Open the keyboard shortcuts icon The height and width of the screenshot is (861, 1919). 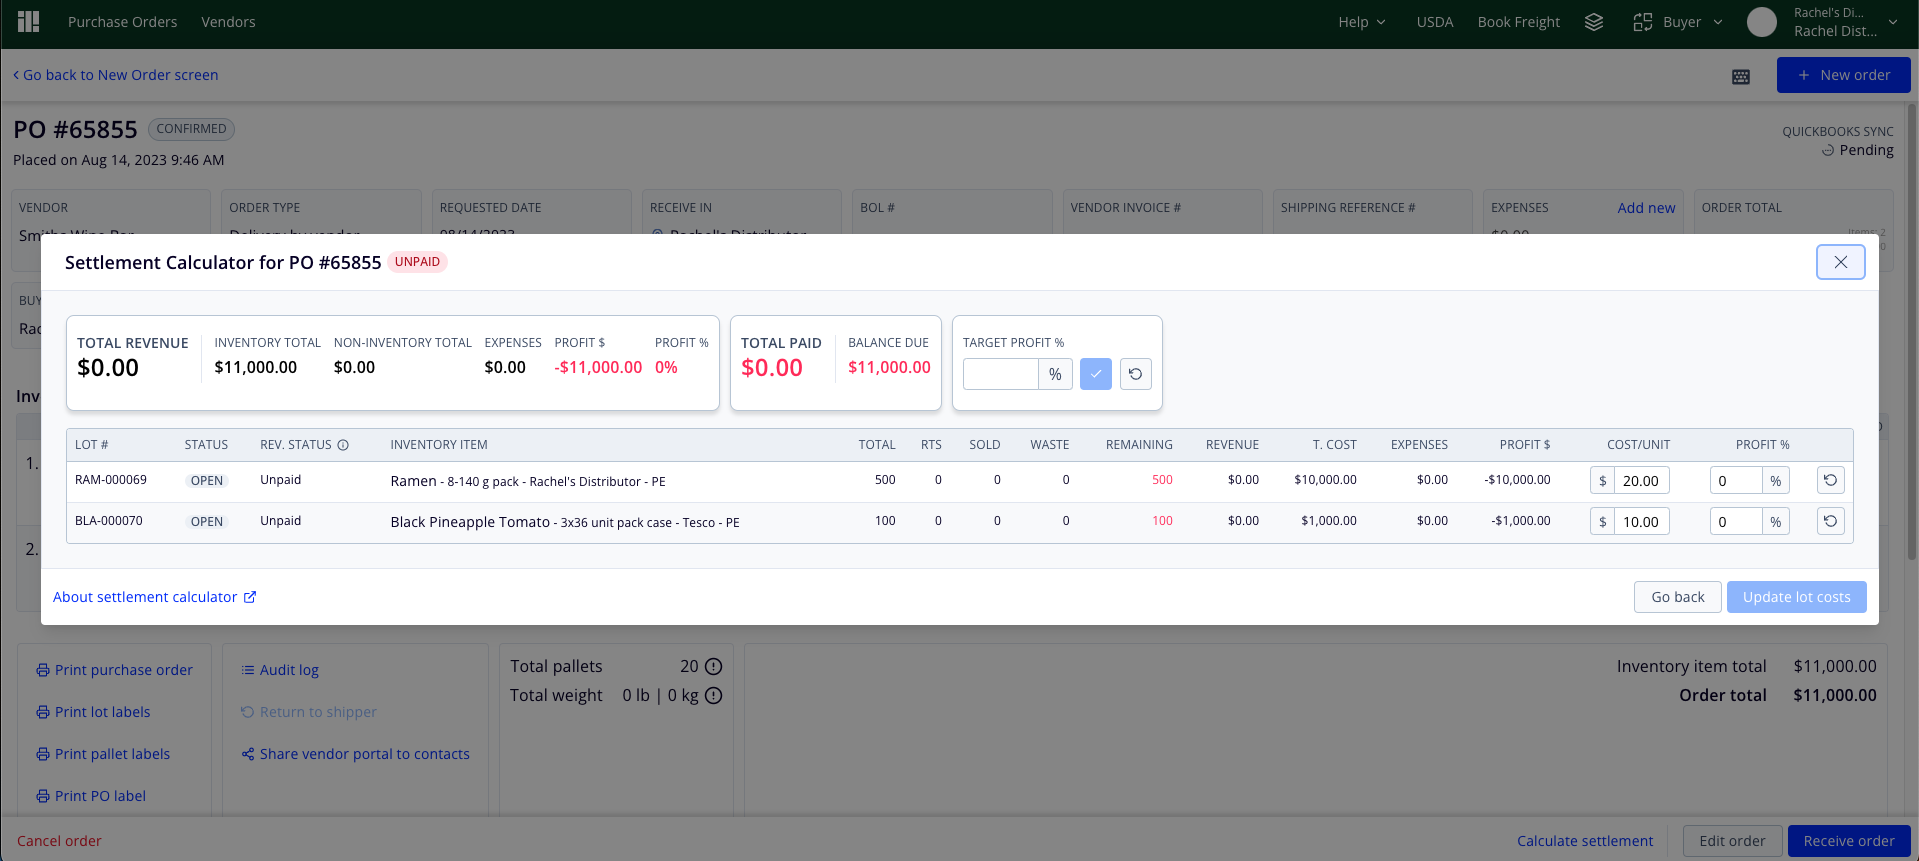1741,76
